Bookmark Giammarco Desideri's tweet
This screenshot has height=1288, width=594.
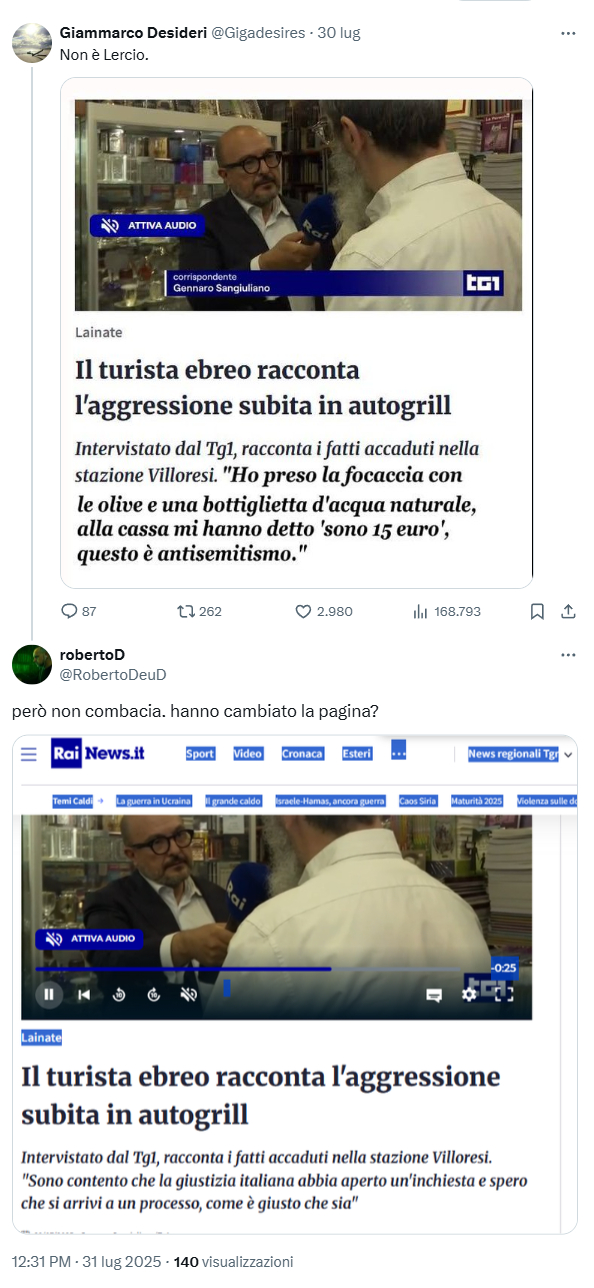537,611
